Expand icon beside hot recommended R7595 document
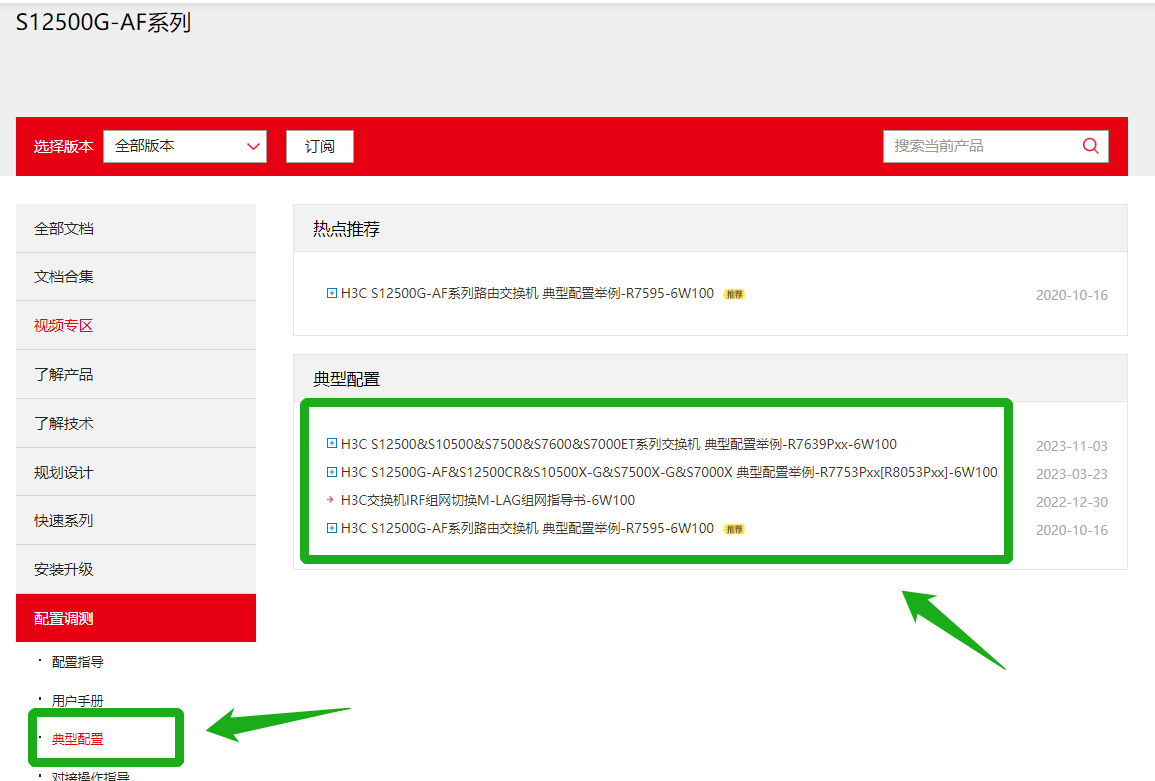The height and width of the screenshot is (781, 1155). (x=331, y=293)
